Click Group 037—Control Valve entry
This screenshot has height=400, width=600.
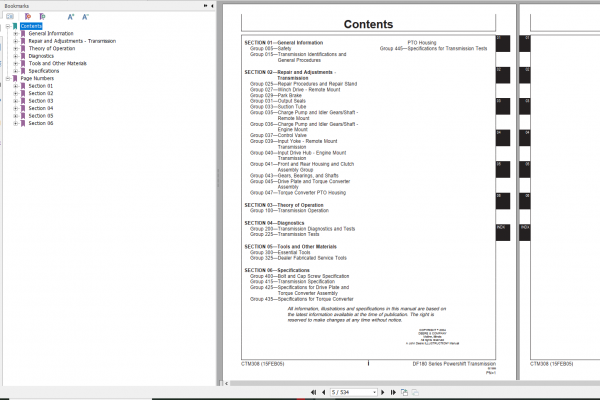click(278, 135)
